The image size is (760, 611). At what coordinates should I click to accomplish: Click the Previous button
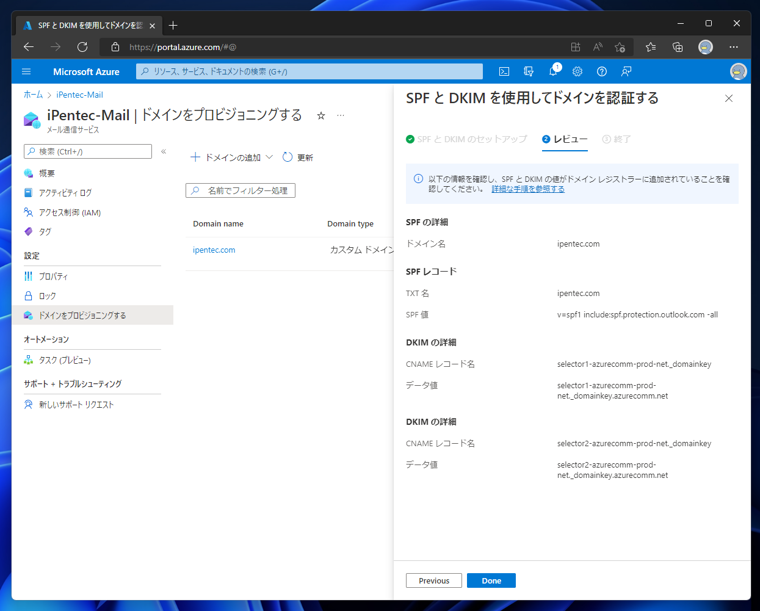(434, 580)
